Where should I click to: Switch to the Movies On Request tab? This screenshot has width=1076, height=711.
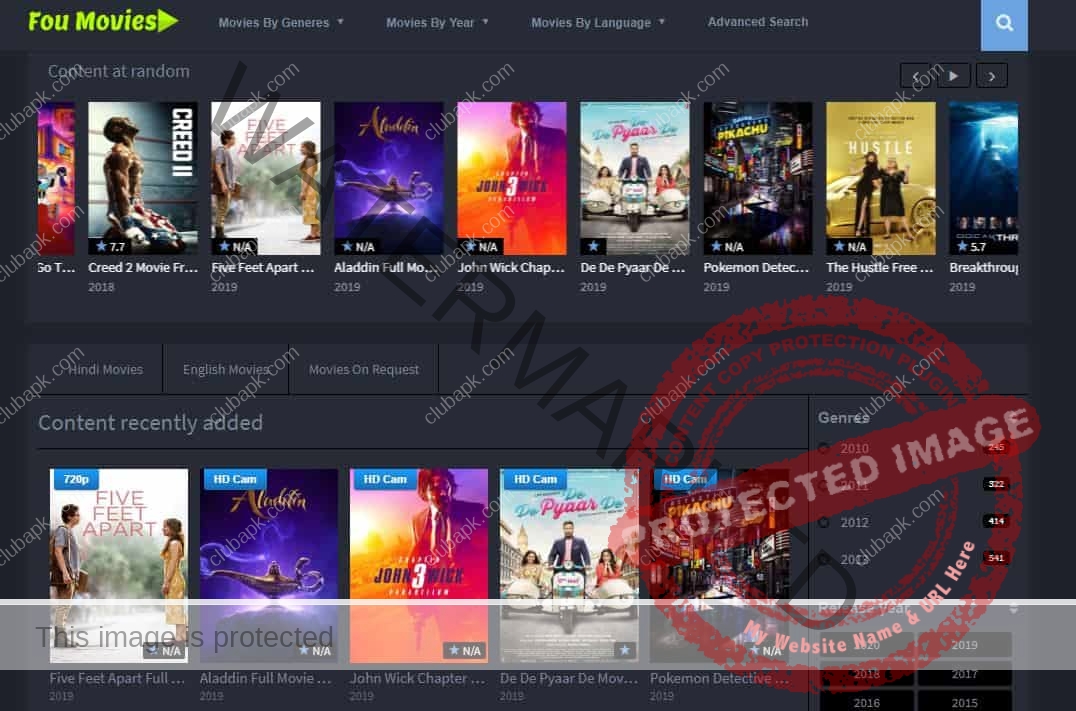(x=364, y=369)
